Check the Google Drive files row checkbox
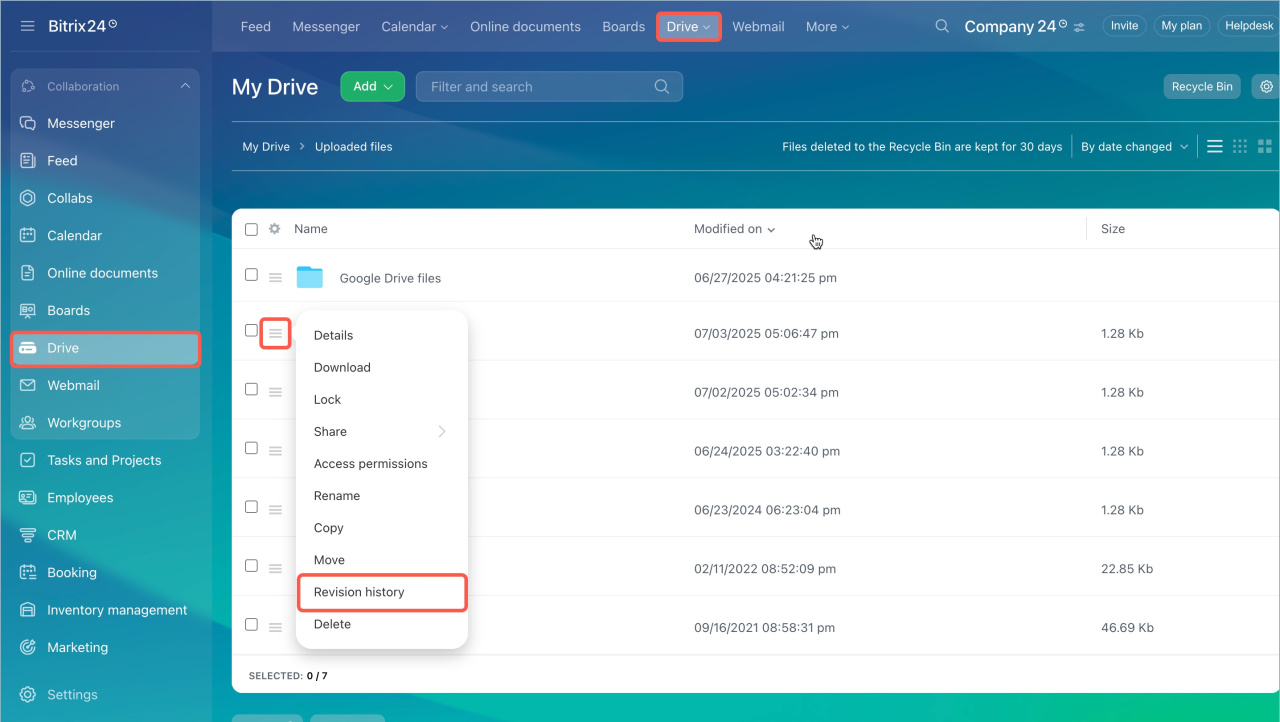This screenshot has height=722, width=1280. 251,275
